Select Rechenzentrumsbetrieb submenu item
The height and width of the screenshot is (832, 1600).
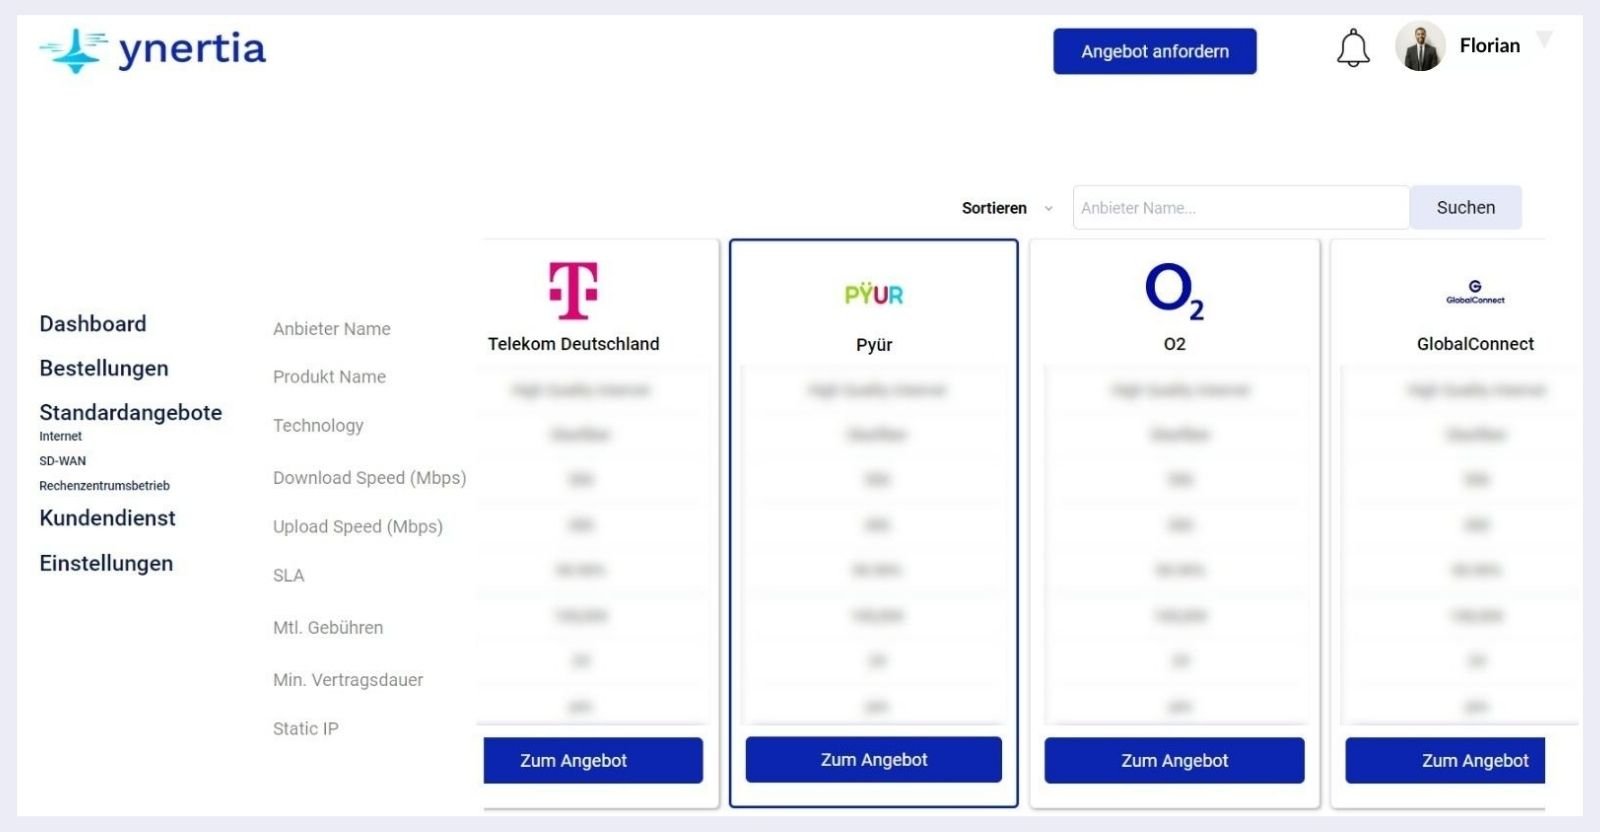coord(105,486)
